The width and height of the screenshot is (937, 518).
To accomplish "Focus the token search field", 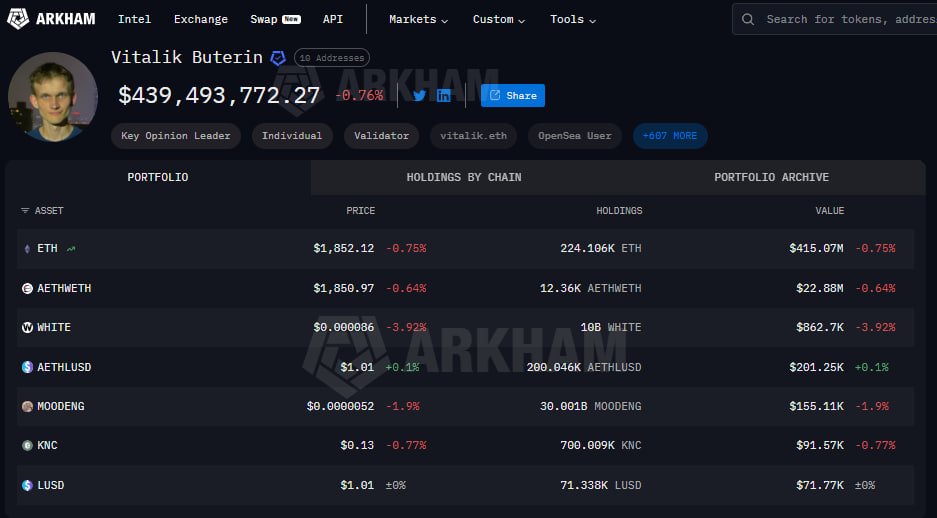I will 835,19.
